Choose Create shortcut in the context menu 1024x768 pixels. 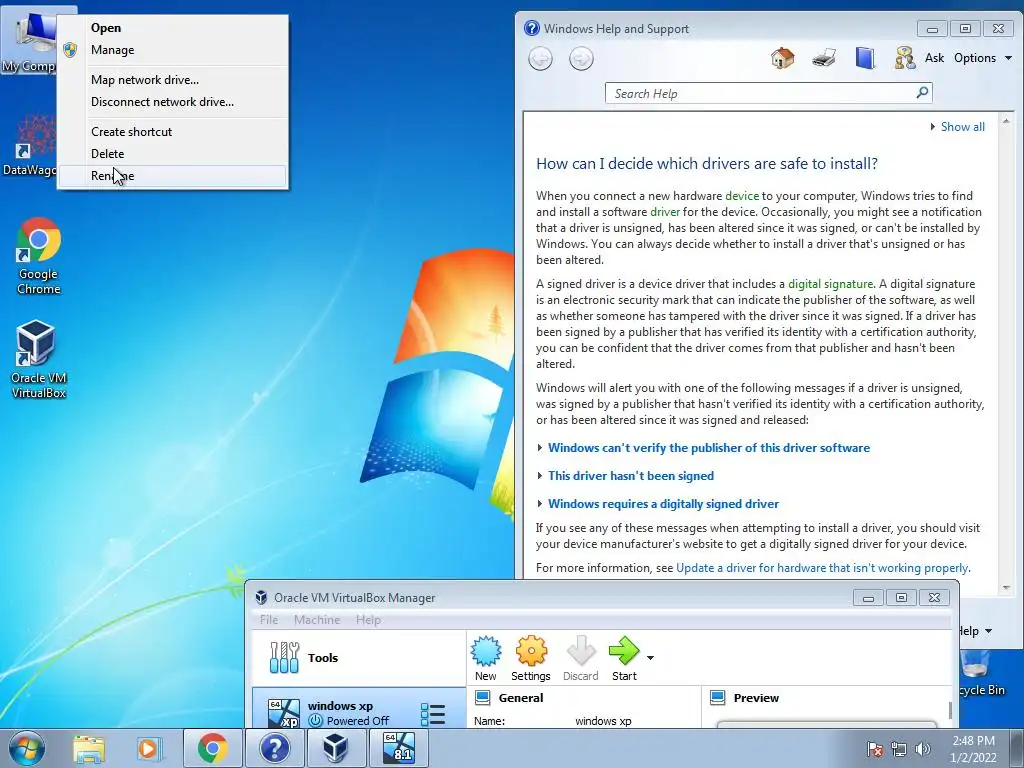click(172, 132)
